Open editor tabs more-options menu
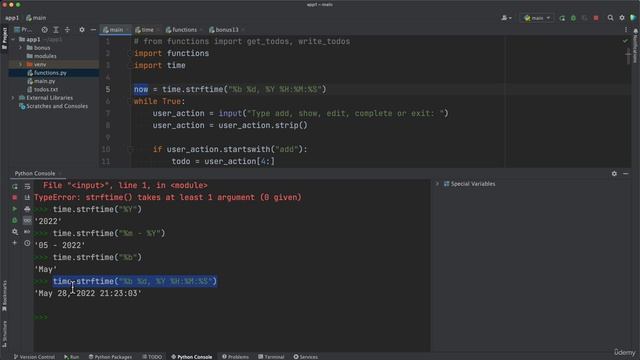The image size is (640, 360). (x=626, y=30)
